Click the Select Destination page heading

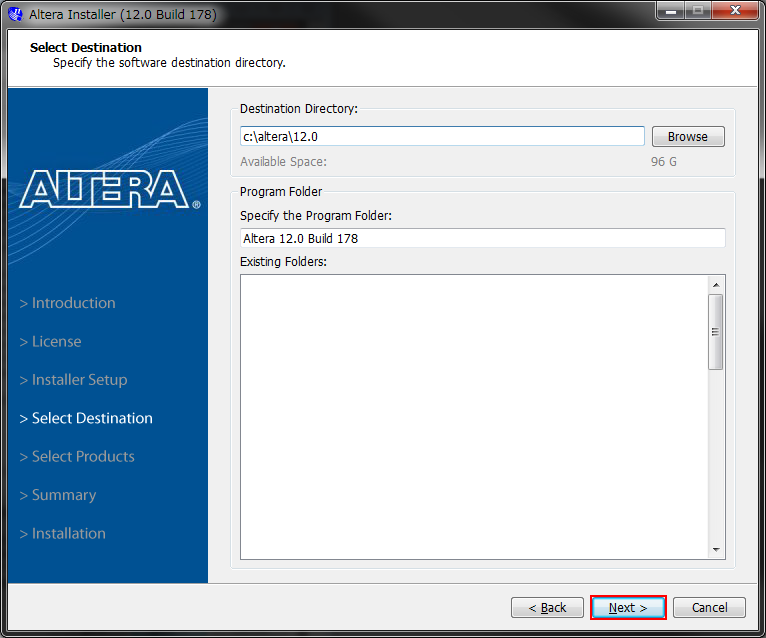click(85, 47)
